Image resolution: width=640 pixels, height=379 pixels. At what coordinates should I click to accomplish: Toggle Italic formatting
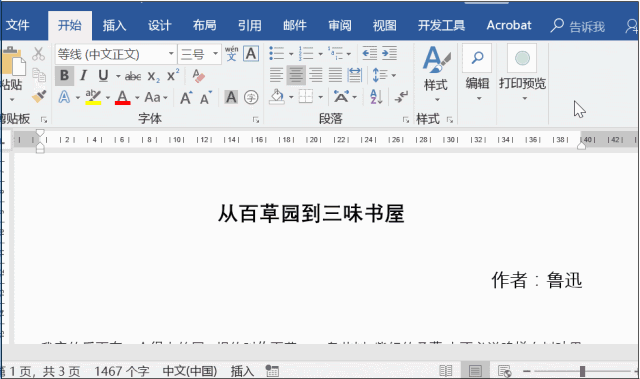83,75
